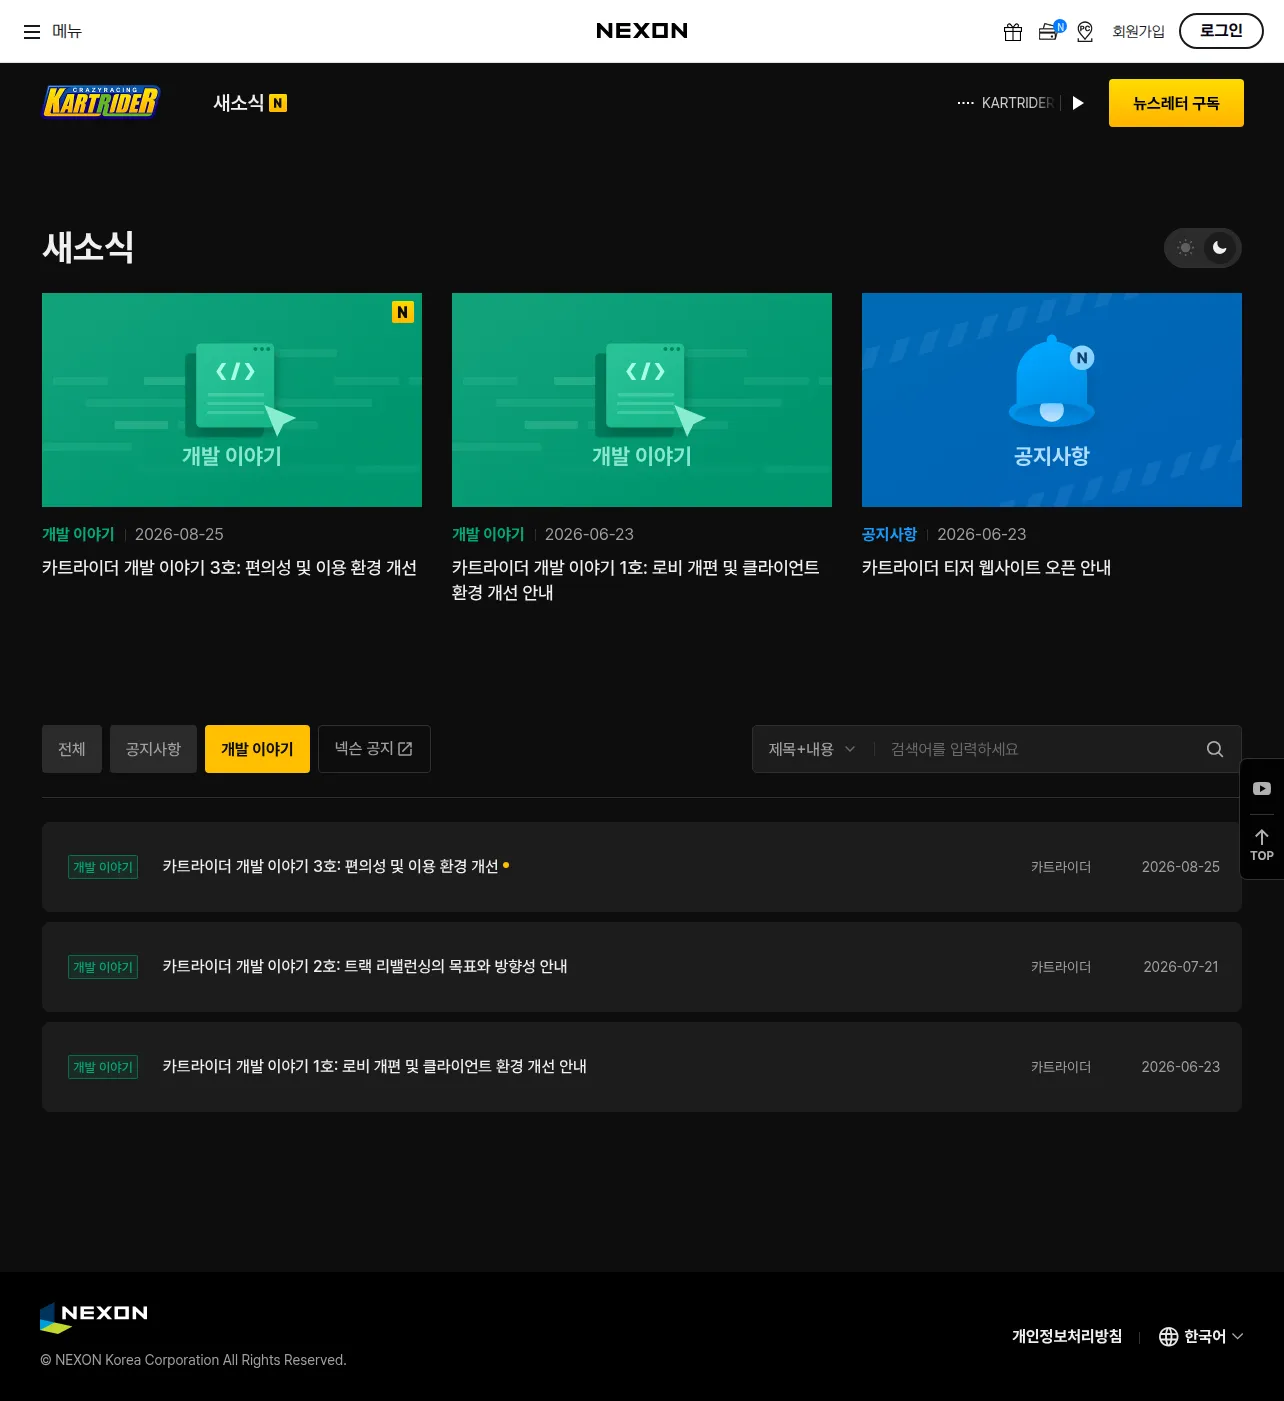Image resolution: width=1284 pixels, height=1401 pixels.
Task: Open the 넥슨 공지 external link tab
Action: [x=374, y=749]
